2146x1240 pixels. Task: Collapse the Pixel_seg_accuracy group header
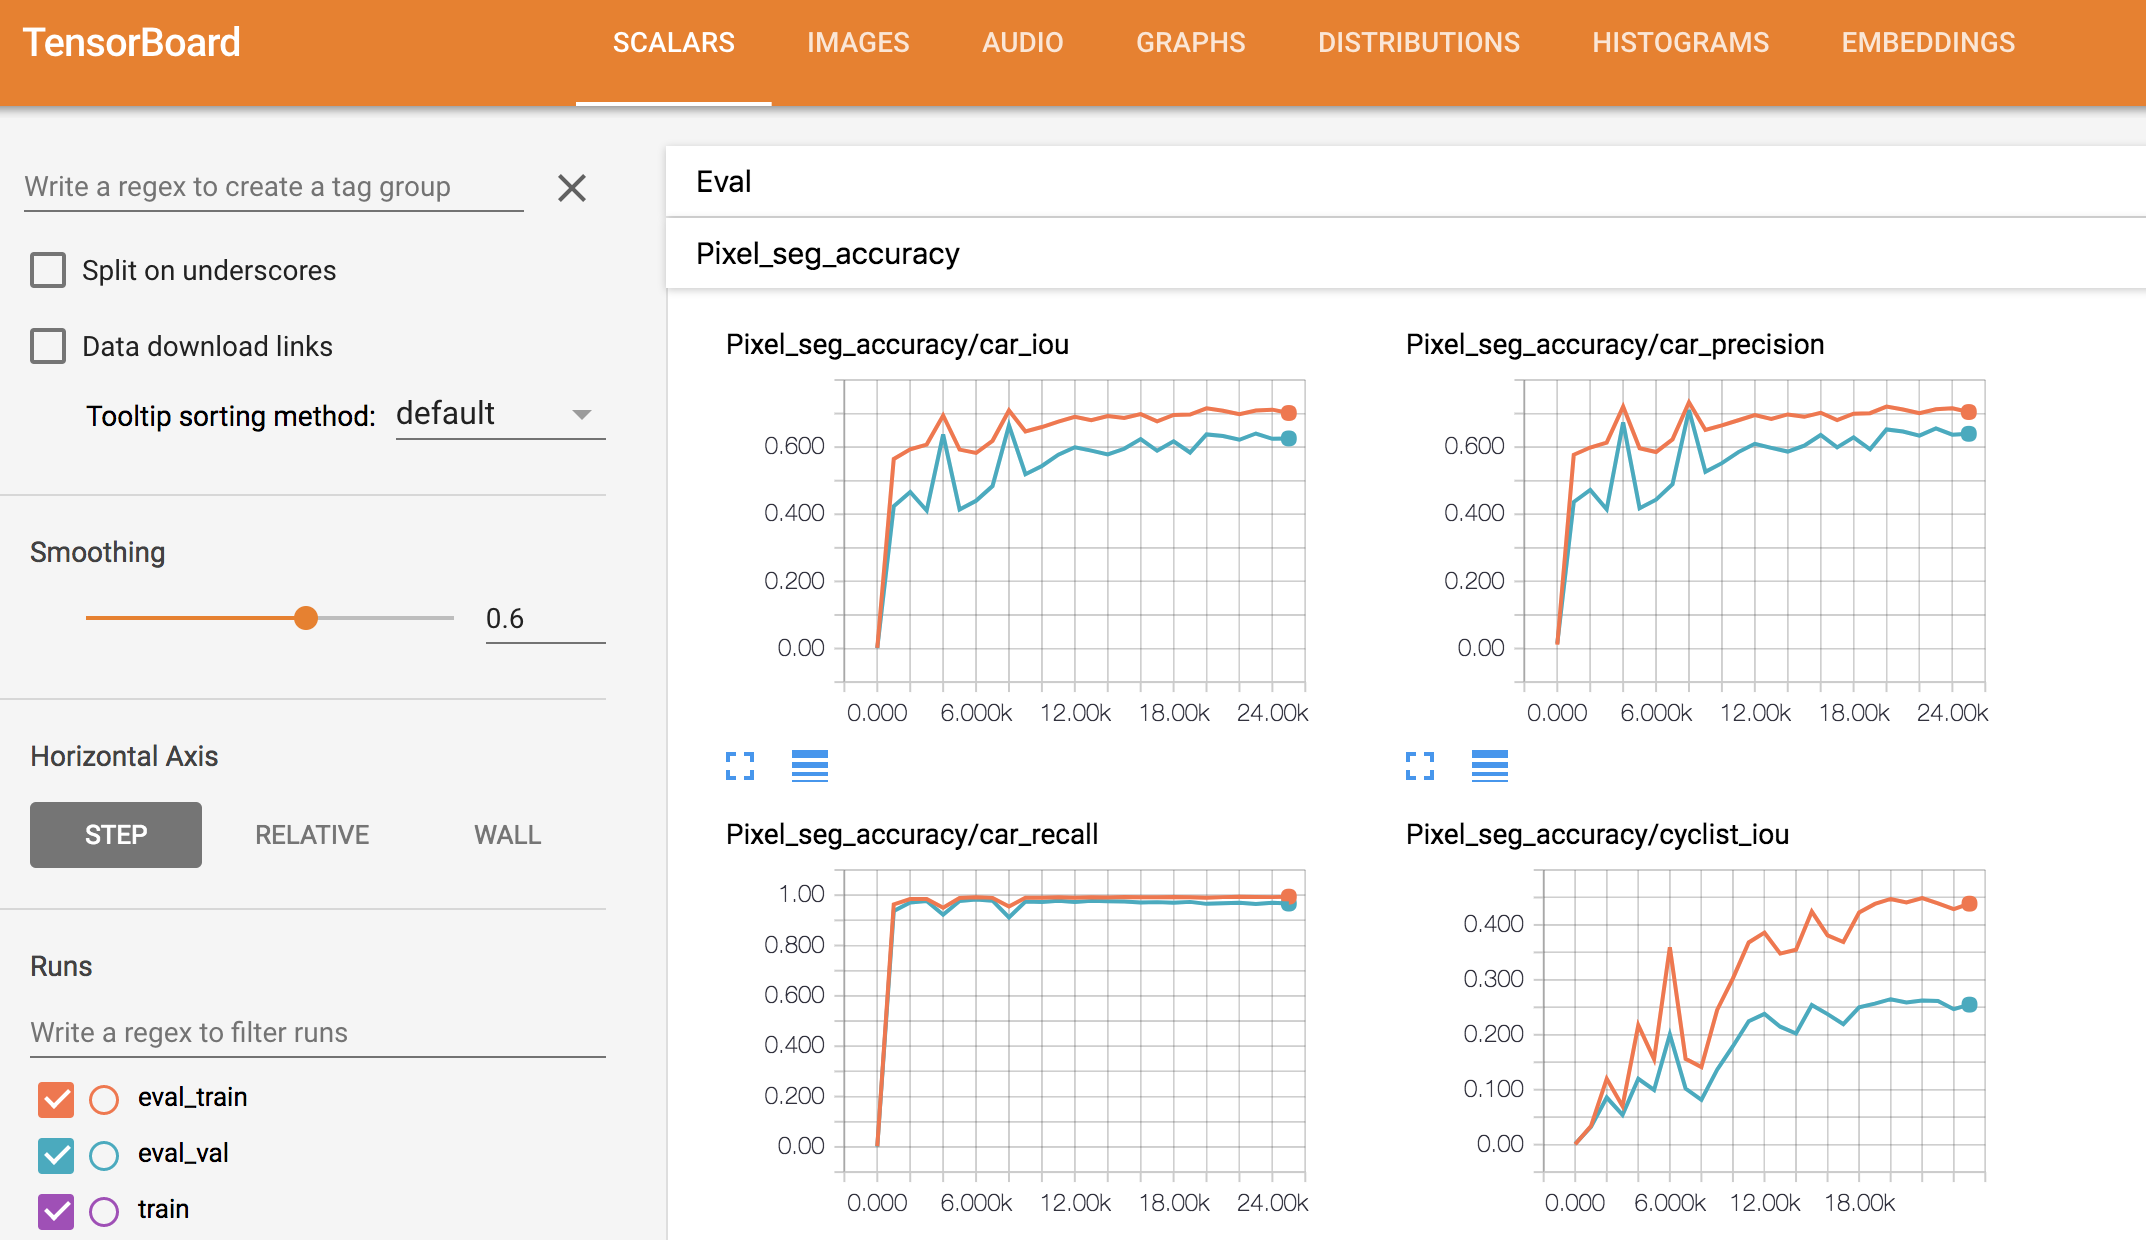(x=827, y=254)
